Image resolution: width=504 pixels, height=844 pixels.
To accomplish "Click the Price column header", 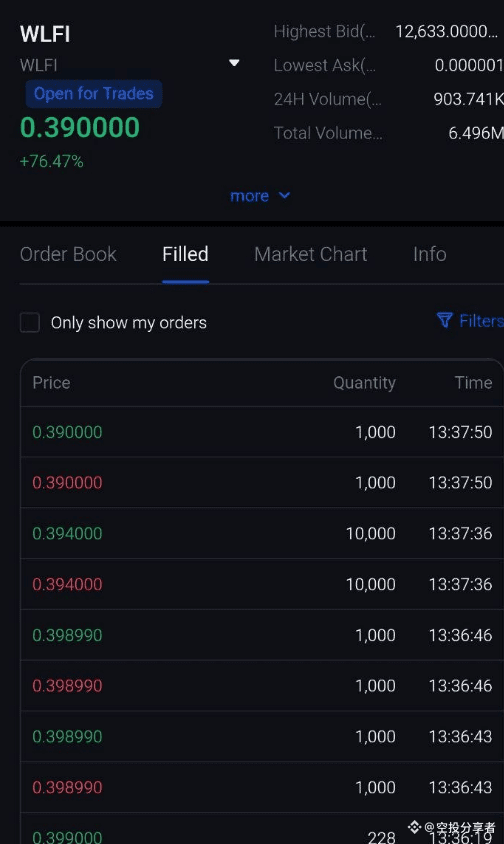I will coord(51,383).
